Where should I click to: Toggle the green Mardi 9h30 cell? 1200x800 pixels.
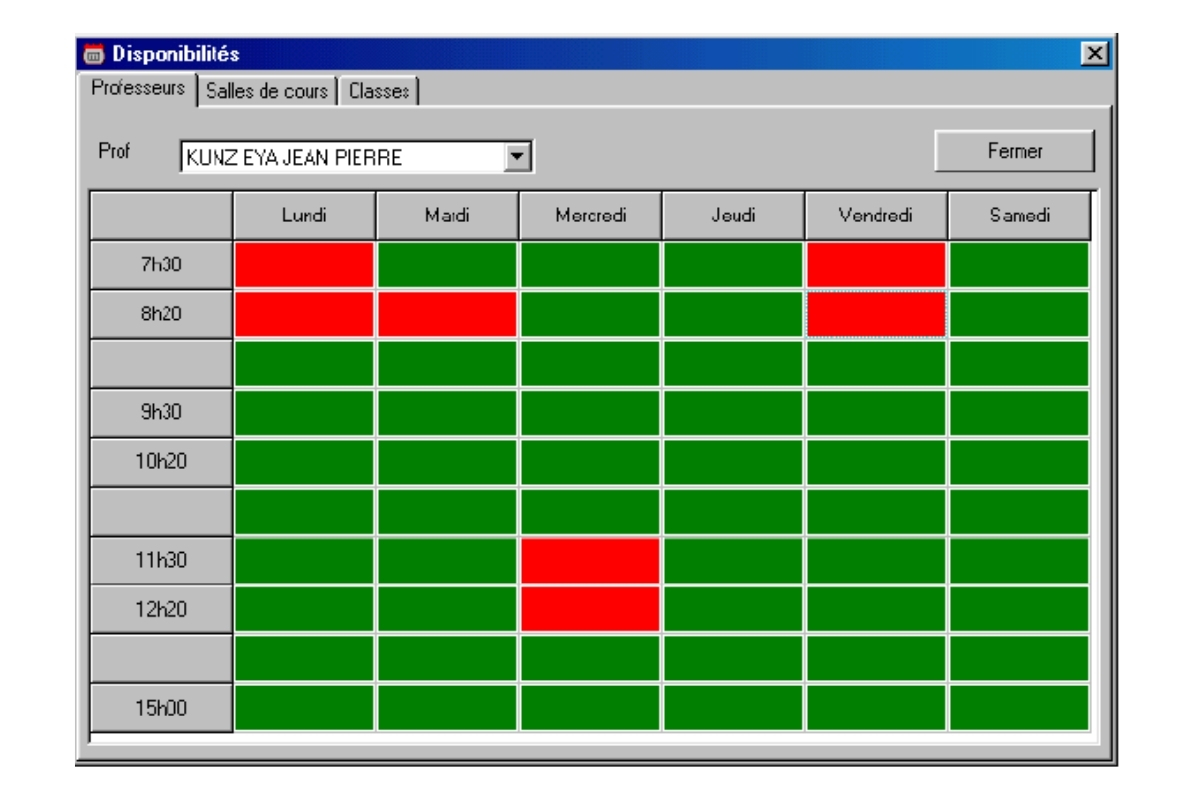447,412
